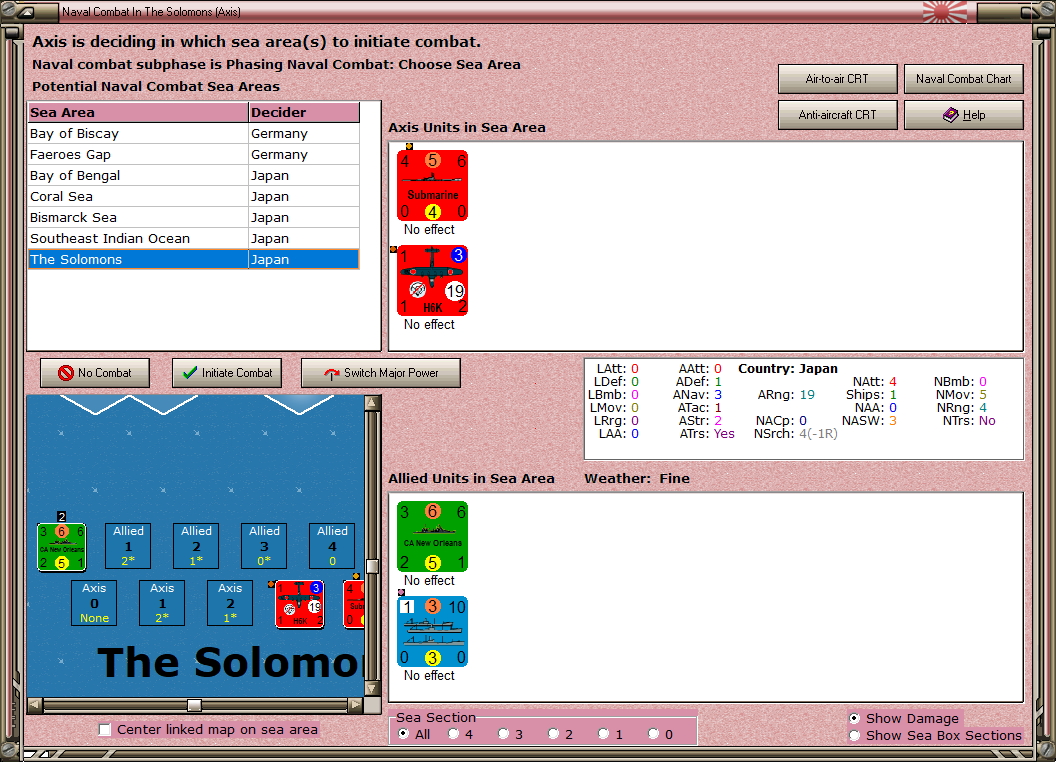Click map scroll up arrow
This screenshot has height=762, width=1056.
[372, 403]
